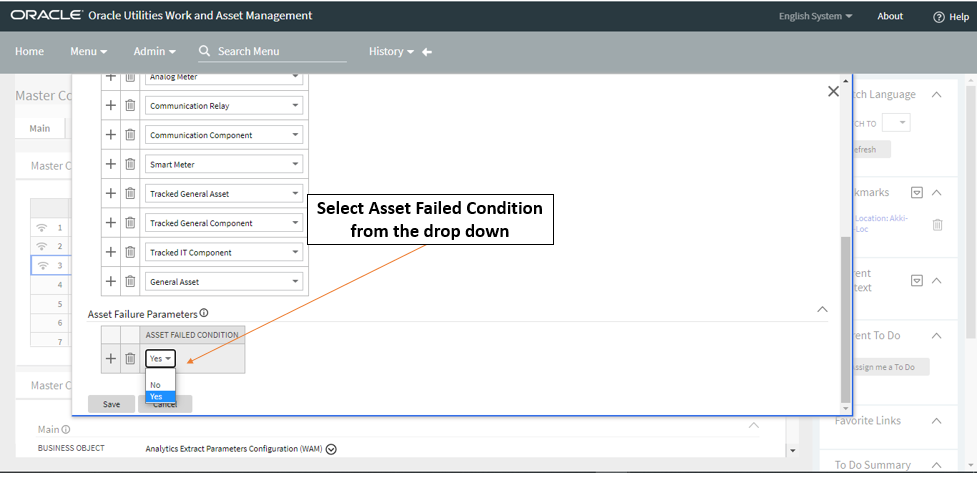Select Yes from the dropdown list
Screen dimensions: 979x478
click(x=160, y=396)
